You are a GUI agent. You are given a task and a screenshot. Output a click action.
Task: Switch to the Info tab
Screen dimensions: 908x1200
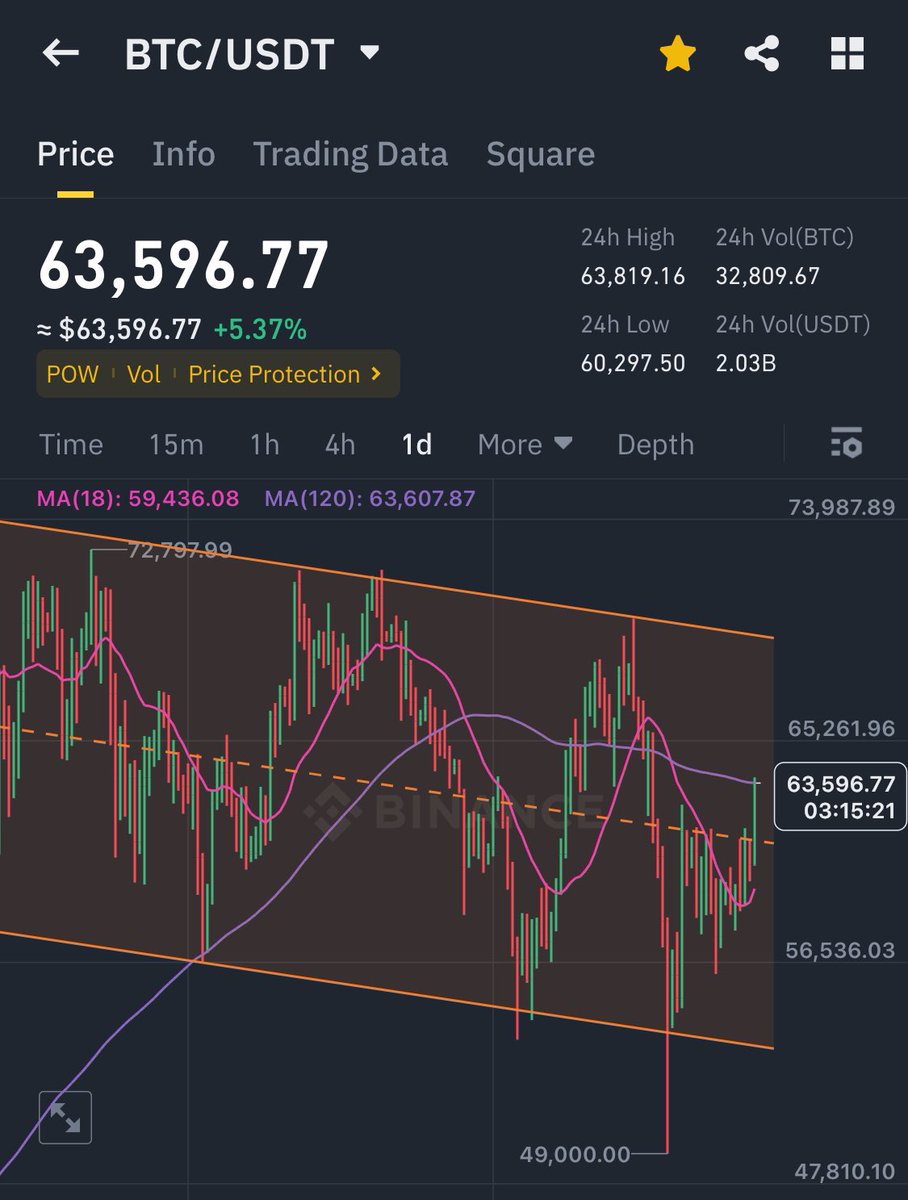[x=183, y=154]
